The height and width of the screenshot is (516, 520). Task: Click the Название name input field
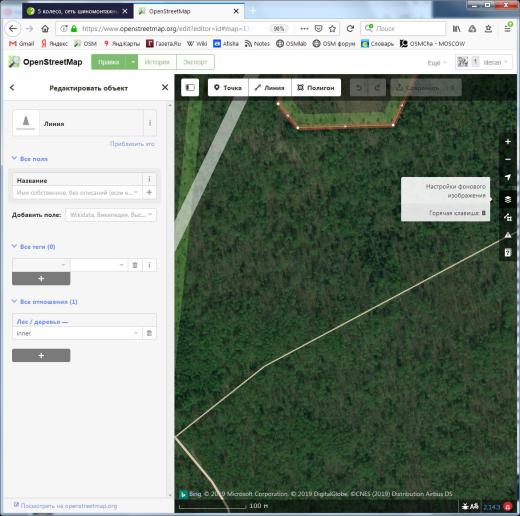tap(77, 192)
